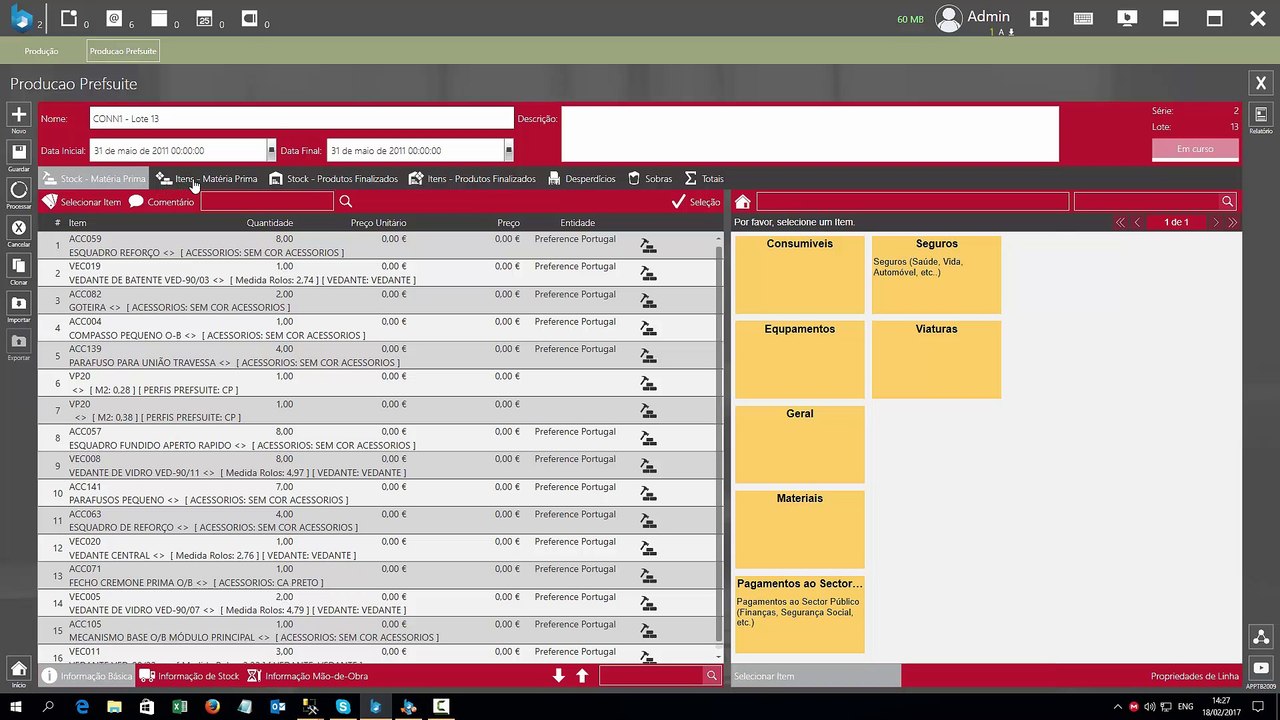Open the Desperdícios tab
This screenshot has width=1280, height=720.
[580, 179]
